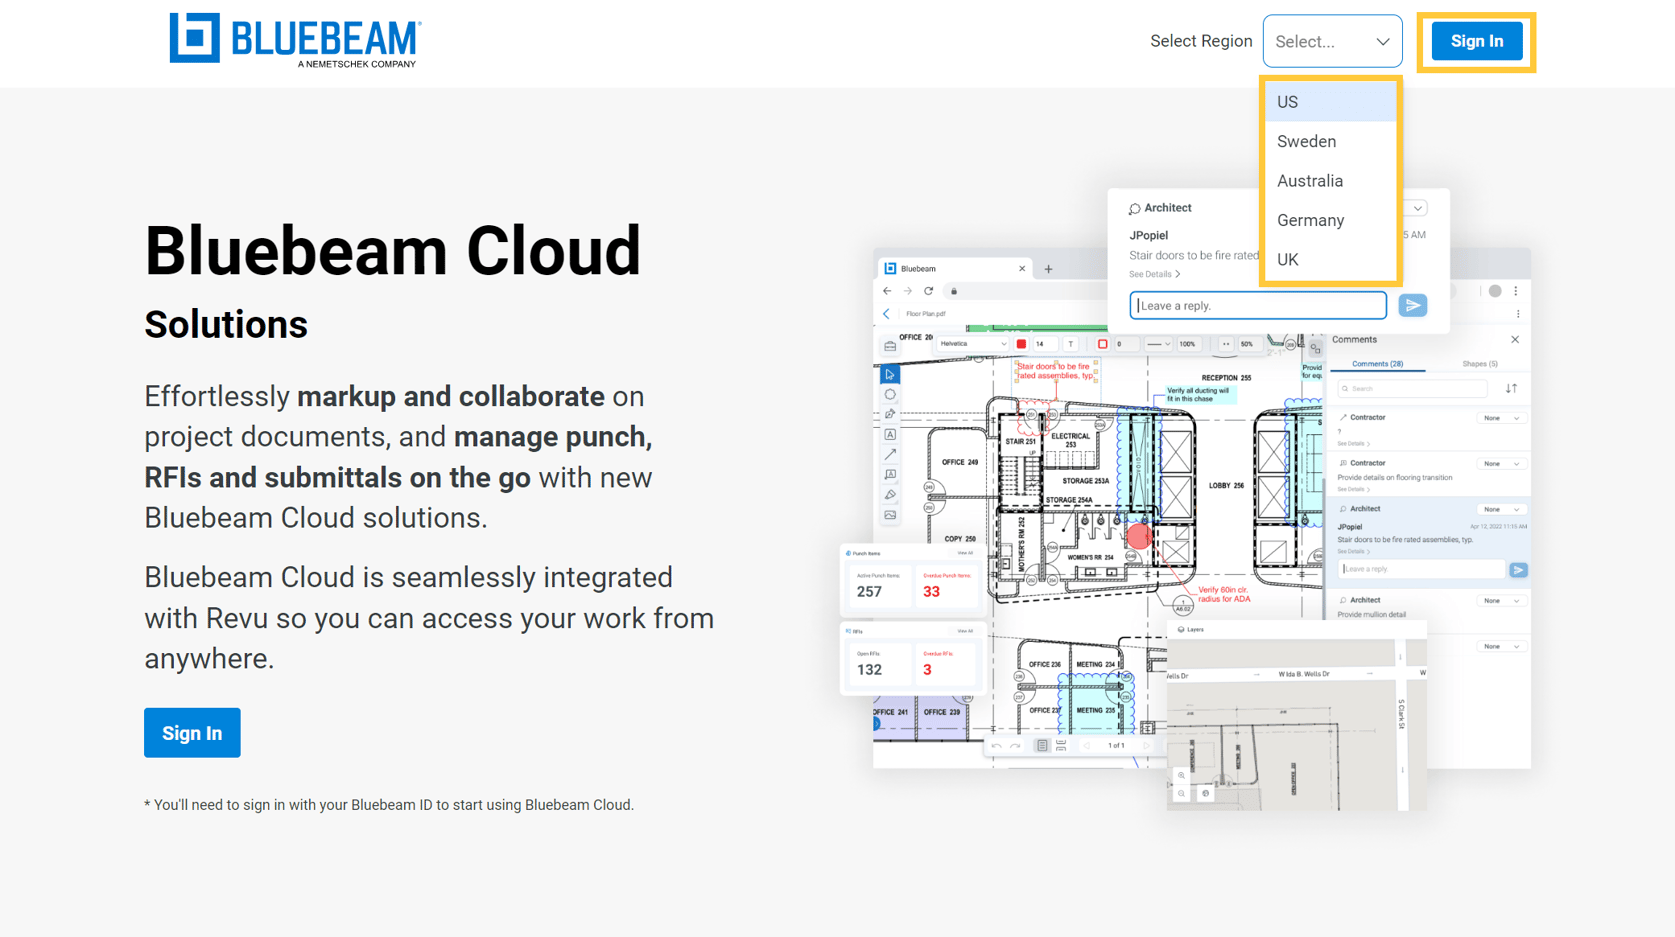
Task: Toggle single-page view mode in the bottom toolbar
Action: [1042, 746]
